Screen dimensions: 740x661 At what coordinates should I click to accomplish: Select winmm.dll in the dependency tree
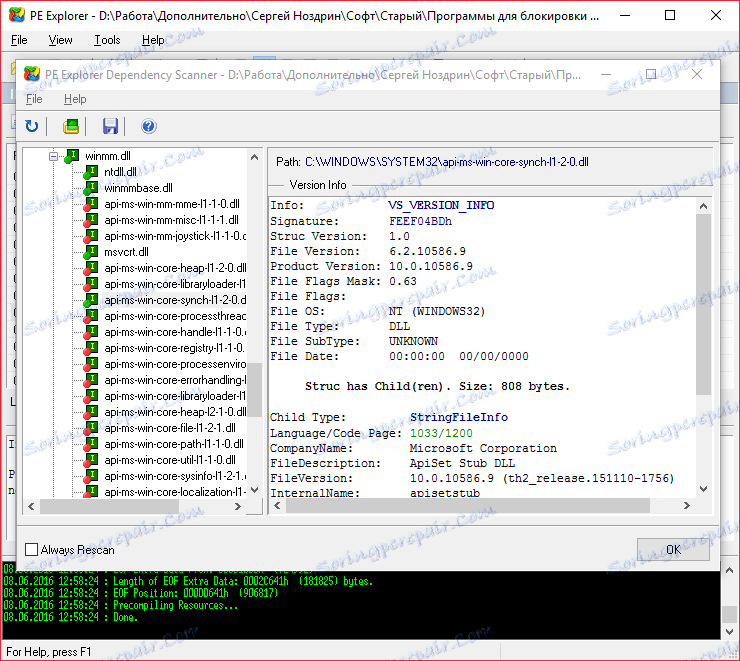tap(108, 156)
